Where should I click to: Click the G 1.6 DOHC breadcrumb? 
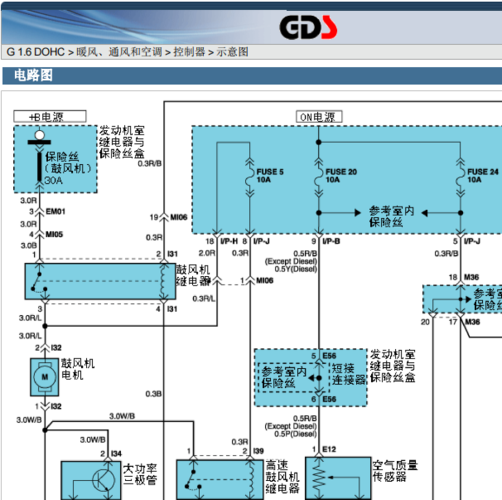35,52
